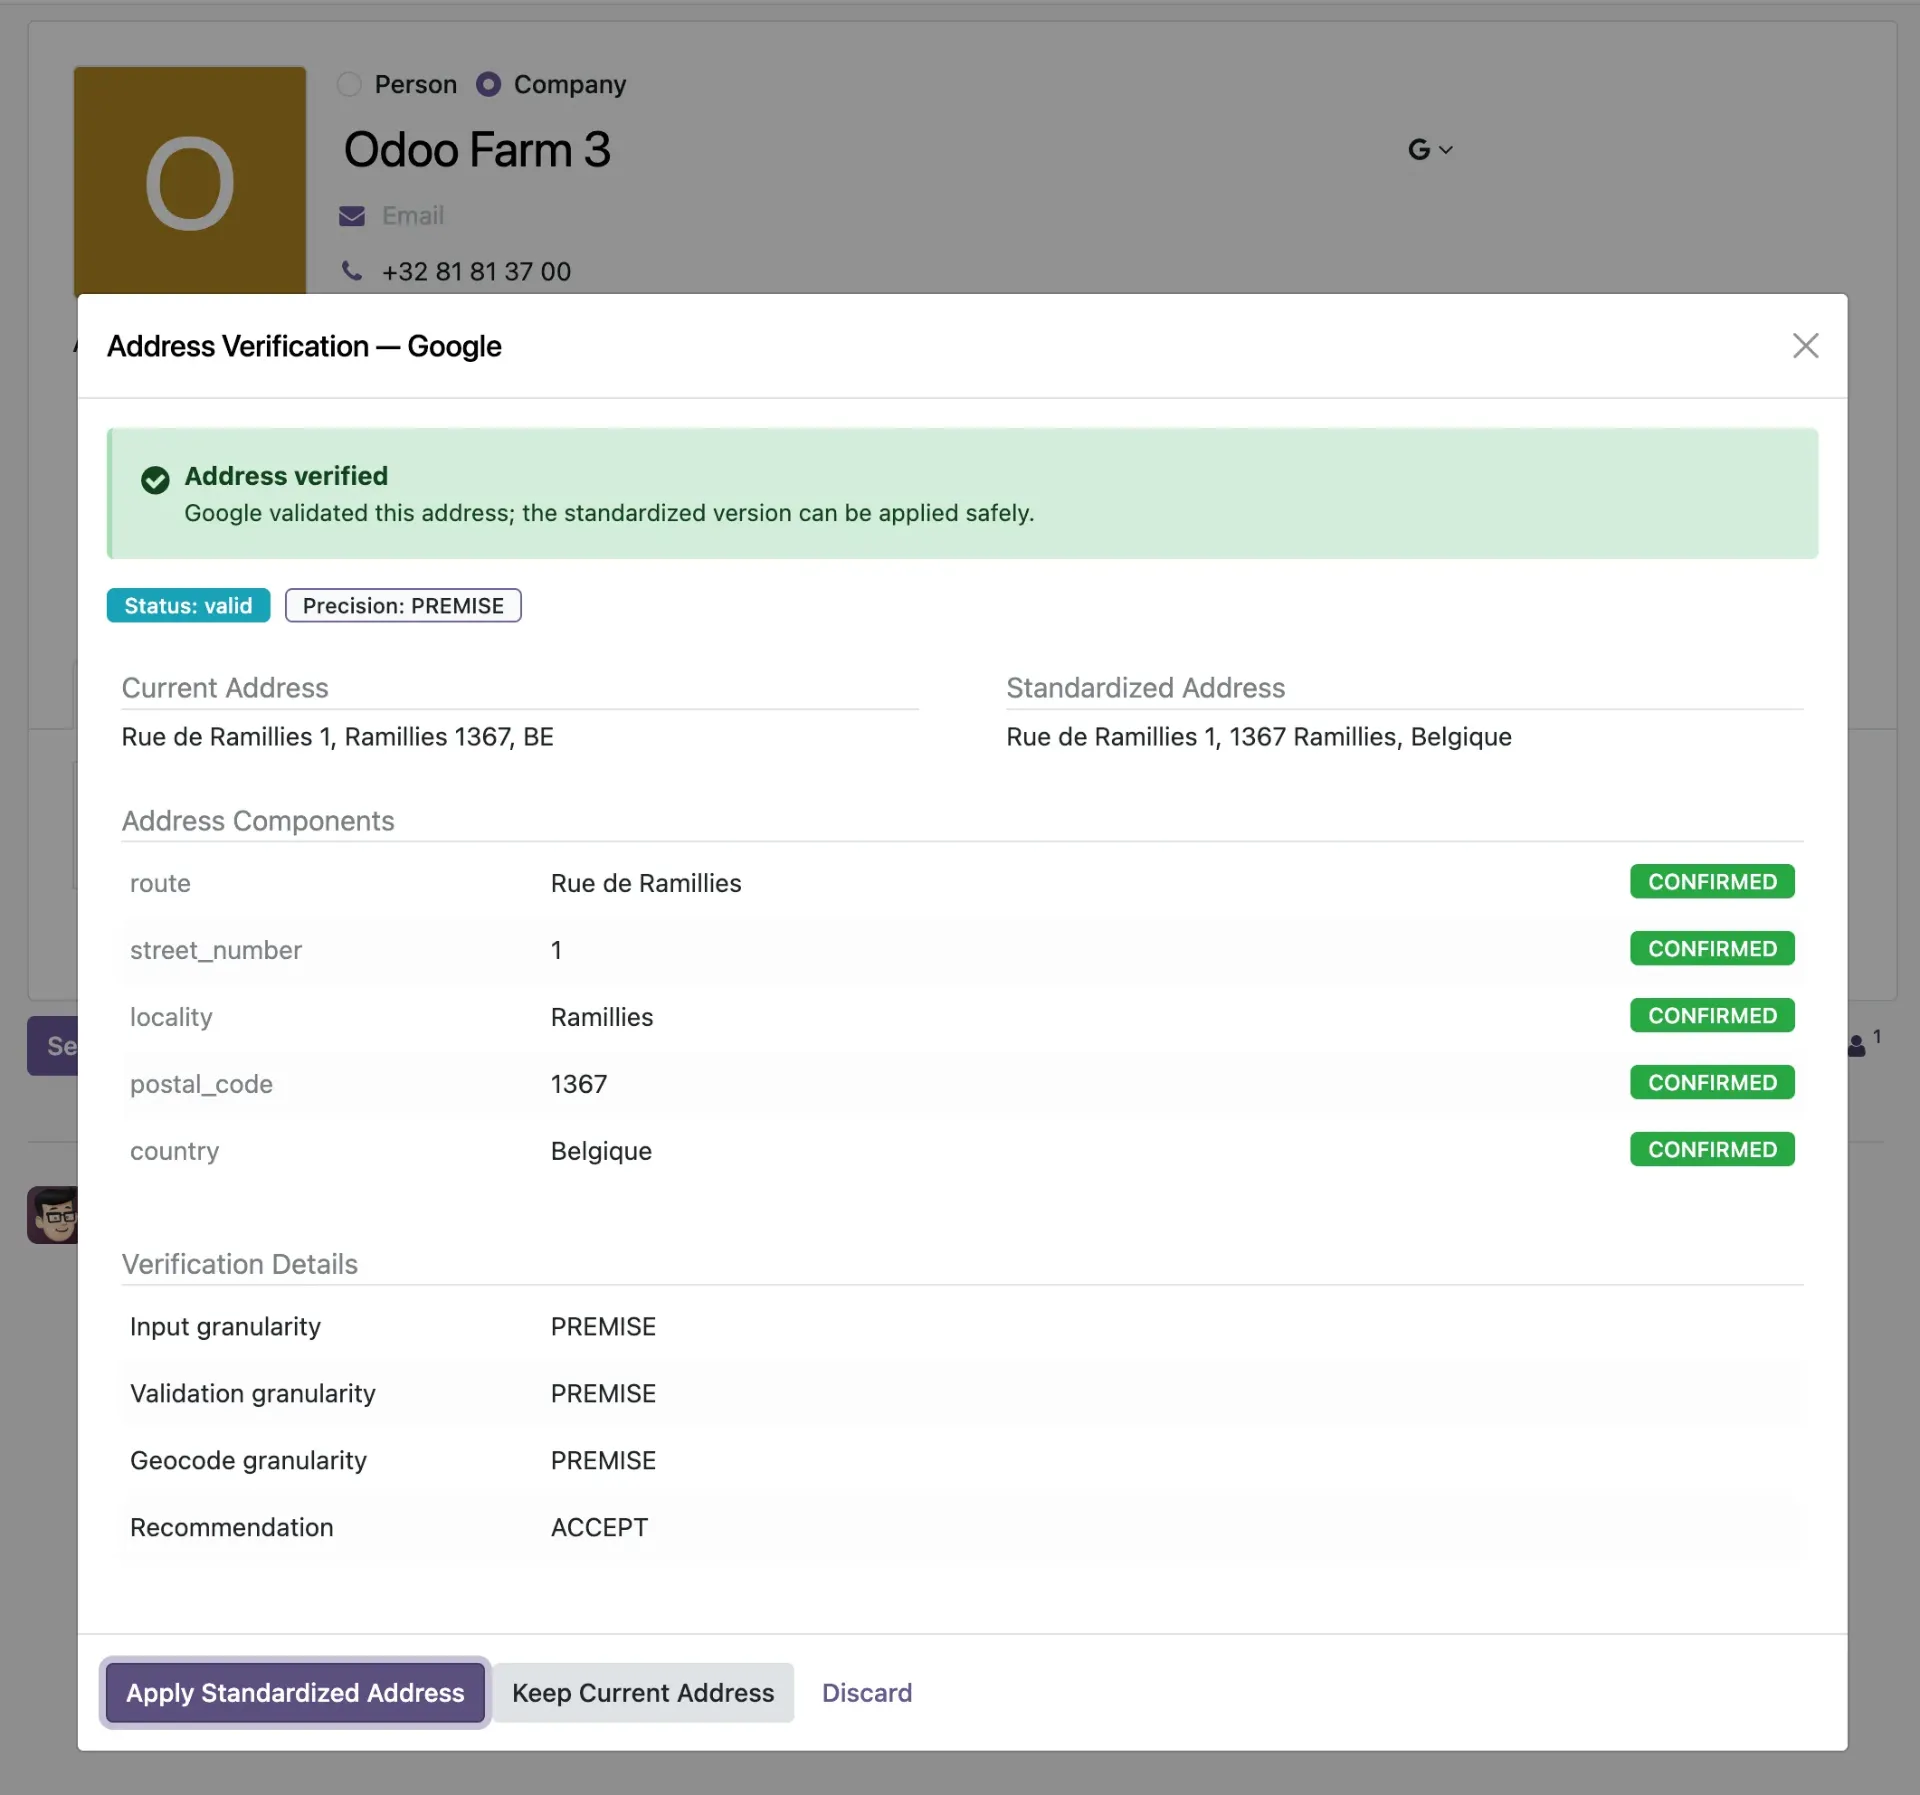The image size is (1920, 1795).
Task: Select the Person radio button
Action: pos(349,84)
